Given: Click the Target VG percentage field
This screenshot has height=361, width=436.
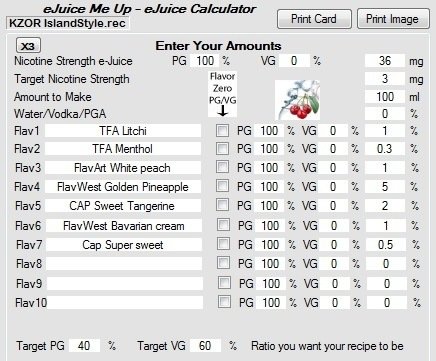Looking at the screenshot, I should (x=205, y=345).
